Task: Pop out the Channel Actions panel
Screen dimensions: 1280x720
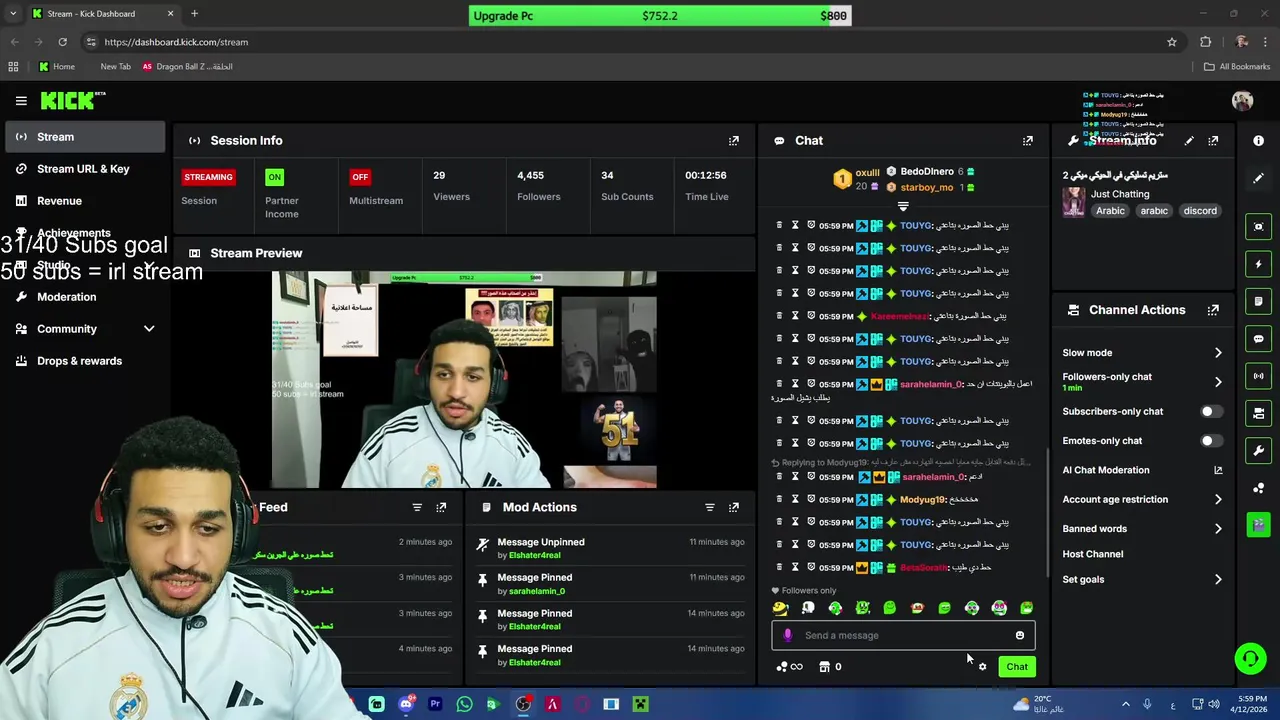Action: point(1213,310)
